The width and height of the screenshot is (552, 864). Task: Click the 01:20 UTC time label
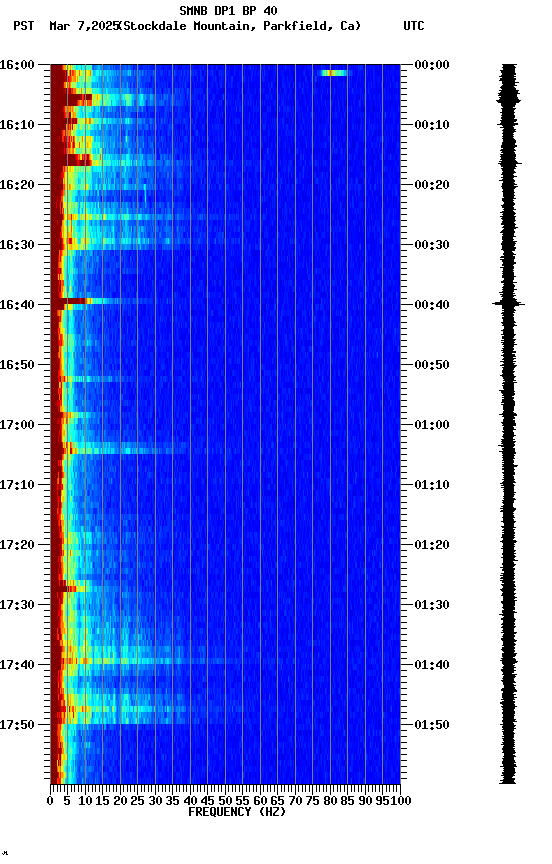(x=432, y=546)
